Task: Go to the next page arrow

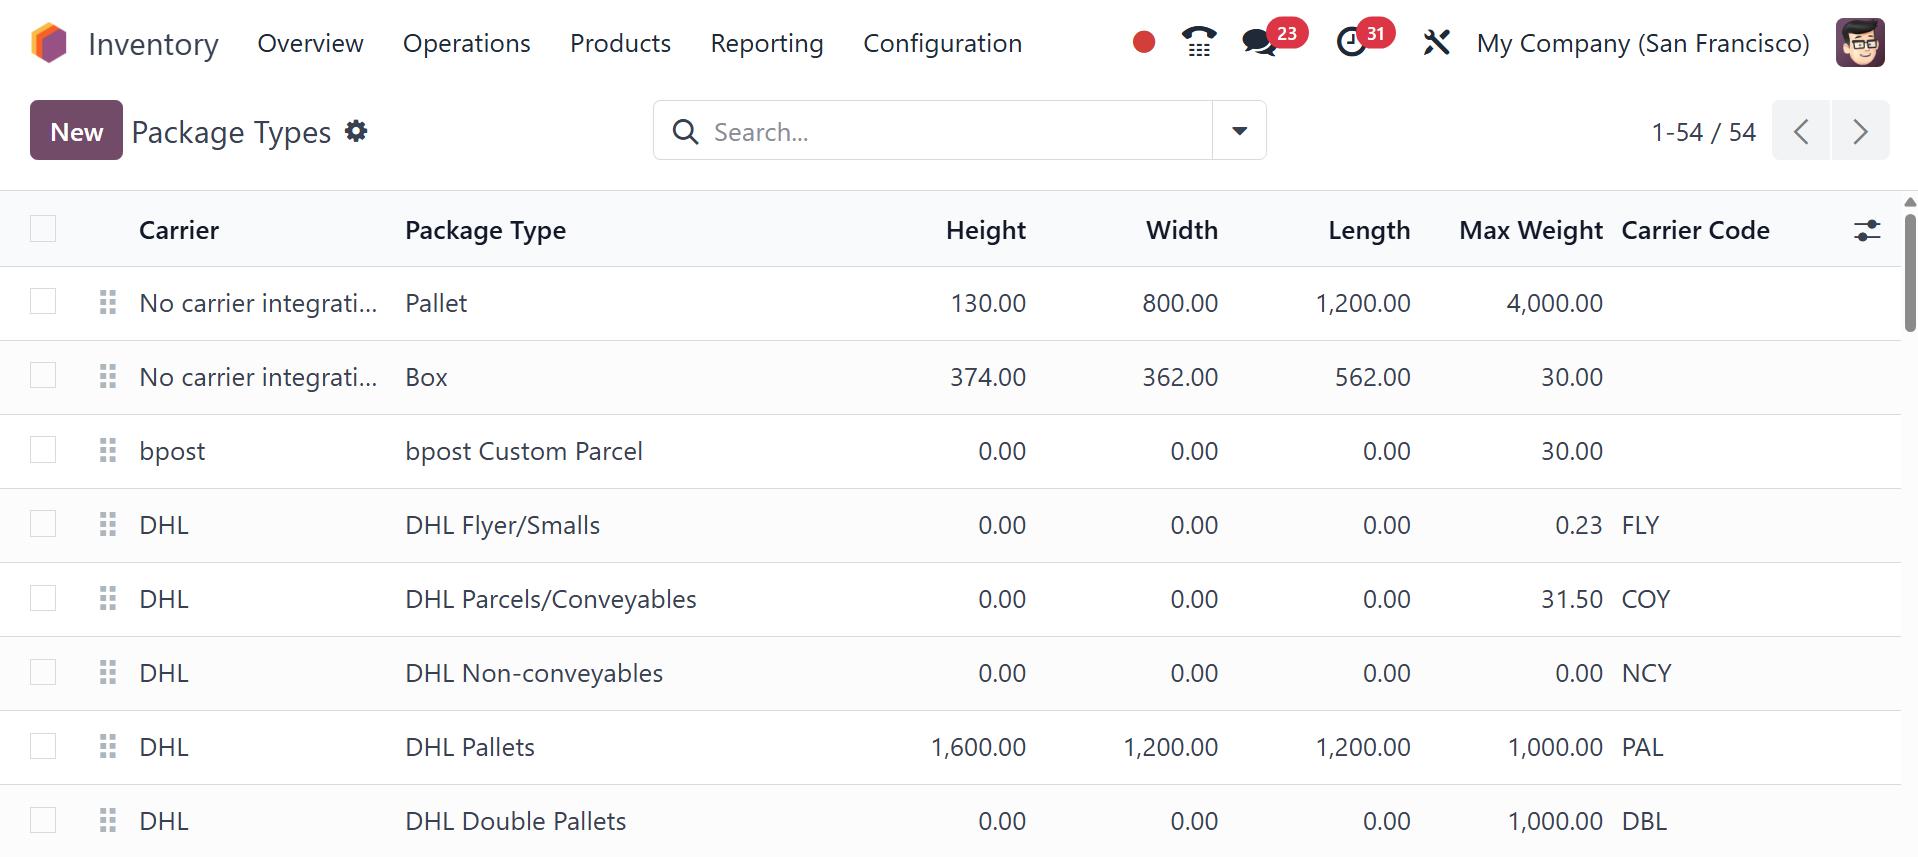Action: click(1860, 131)
